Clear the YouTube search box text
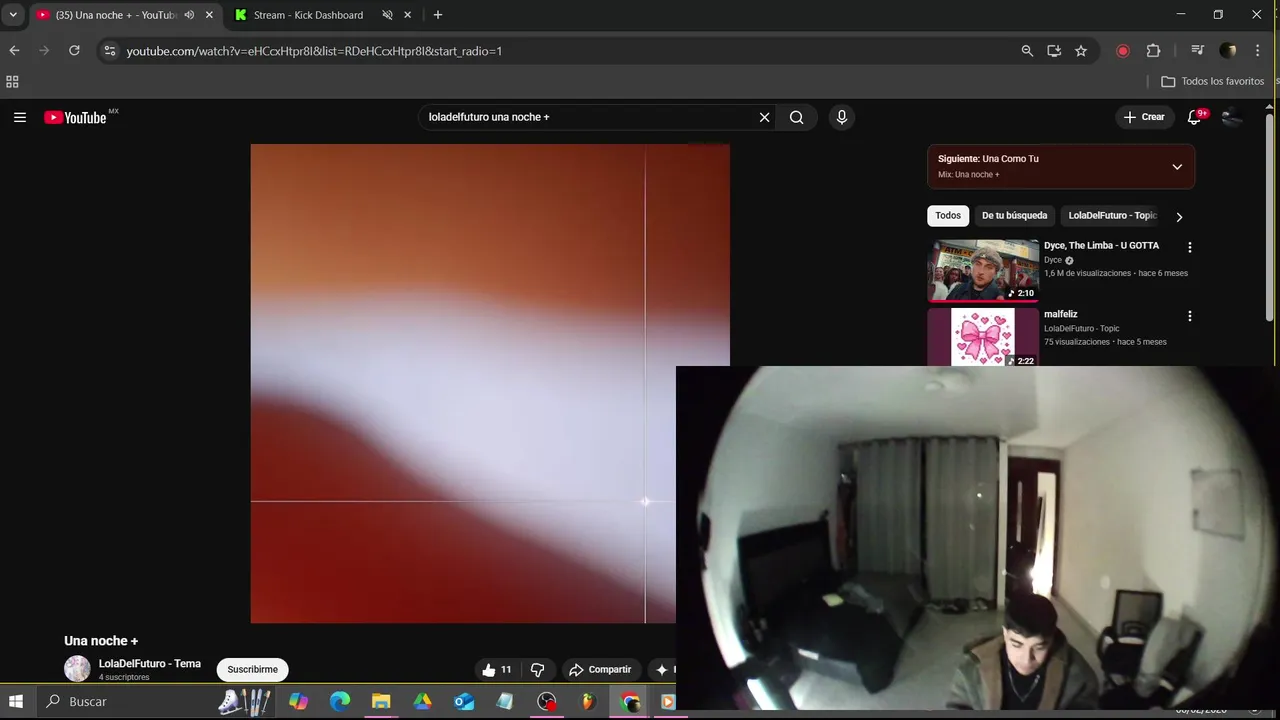This screenshot has width=1280, height=720. 764,117
